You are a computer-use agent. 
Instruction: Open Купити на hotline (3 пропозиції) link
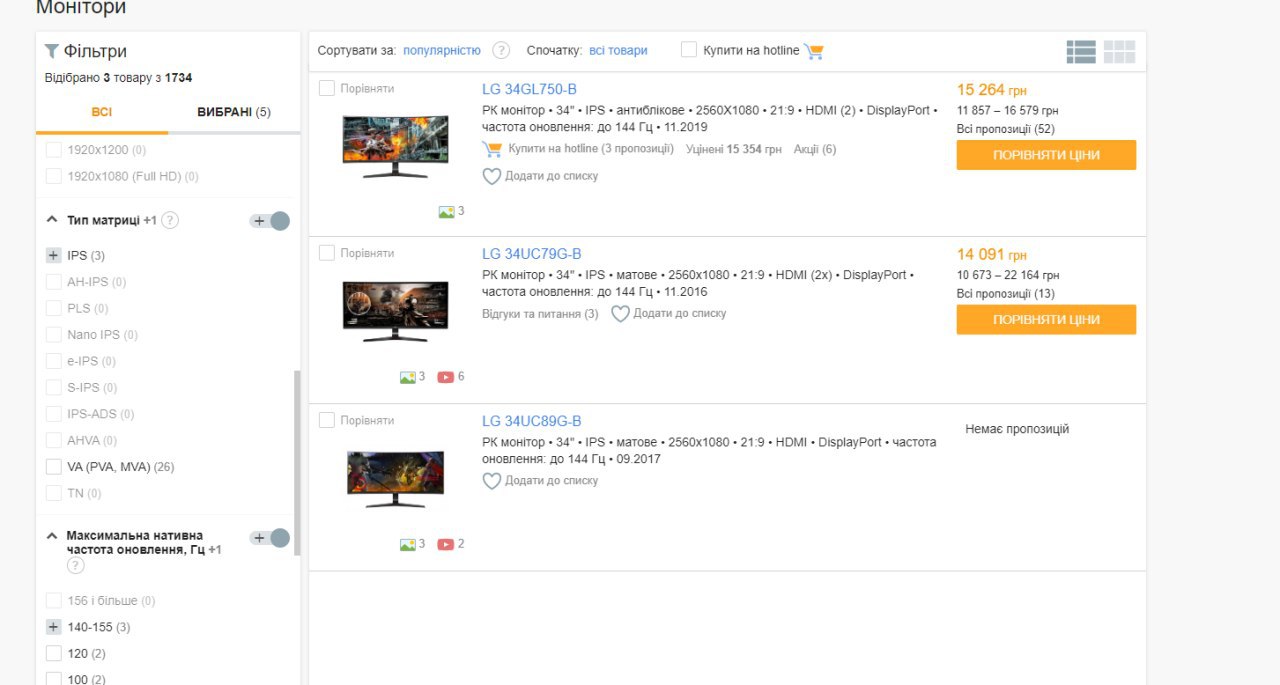[591, 149]
